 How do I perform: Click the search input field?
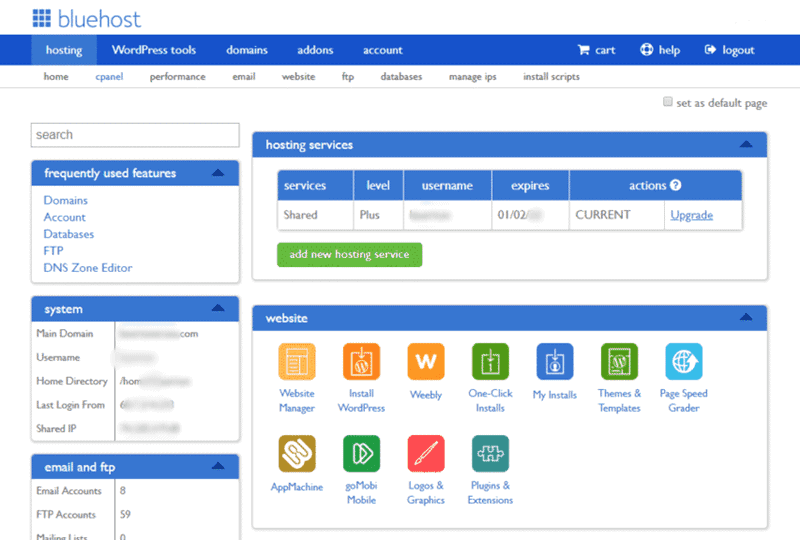pos(135,135)
